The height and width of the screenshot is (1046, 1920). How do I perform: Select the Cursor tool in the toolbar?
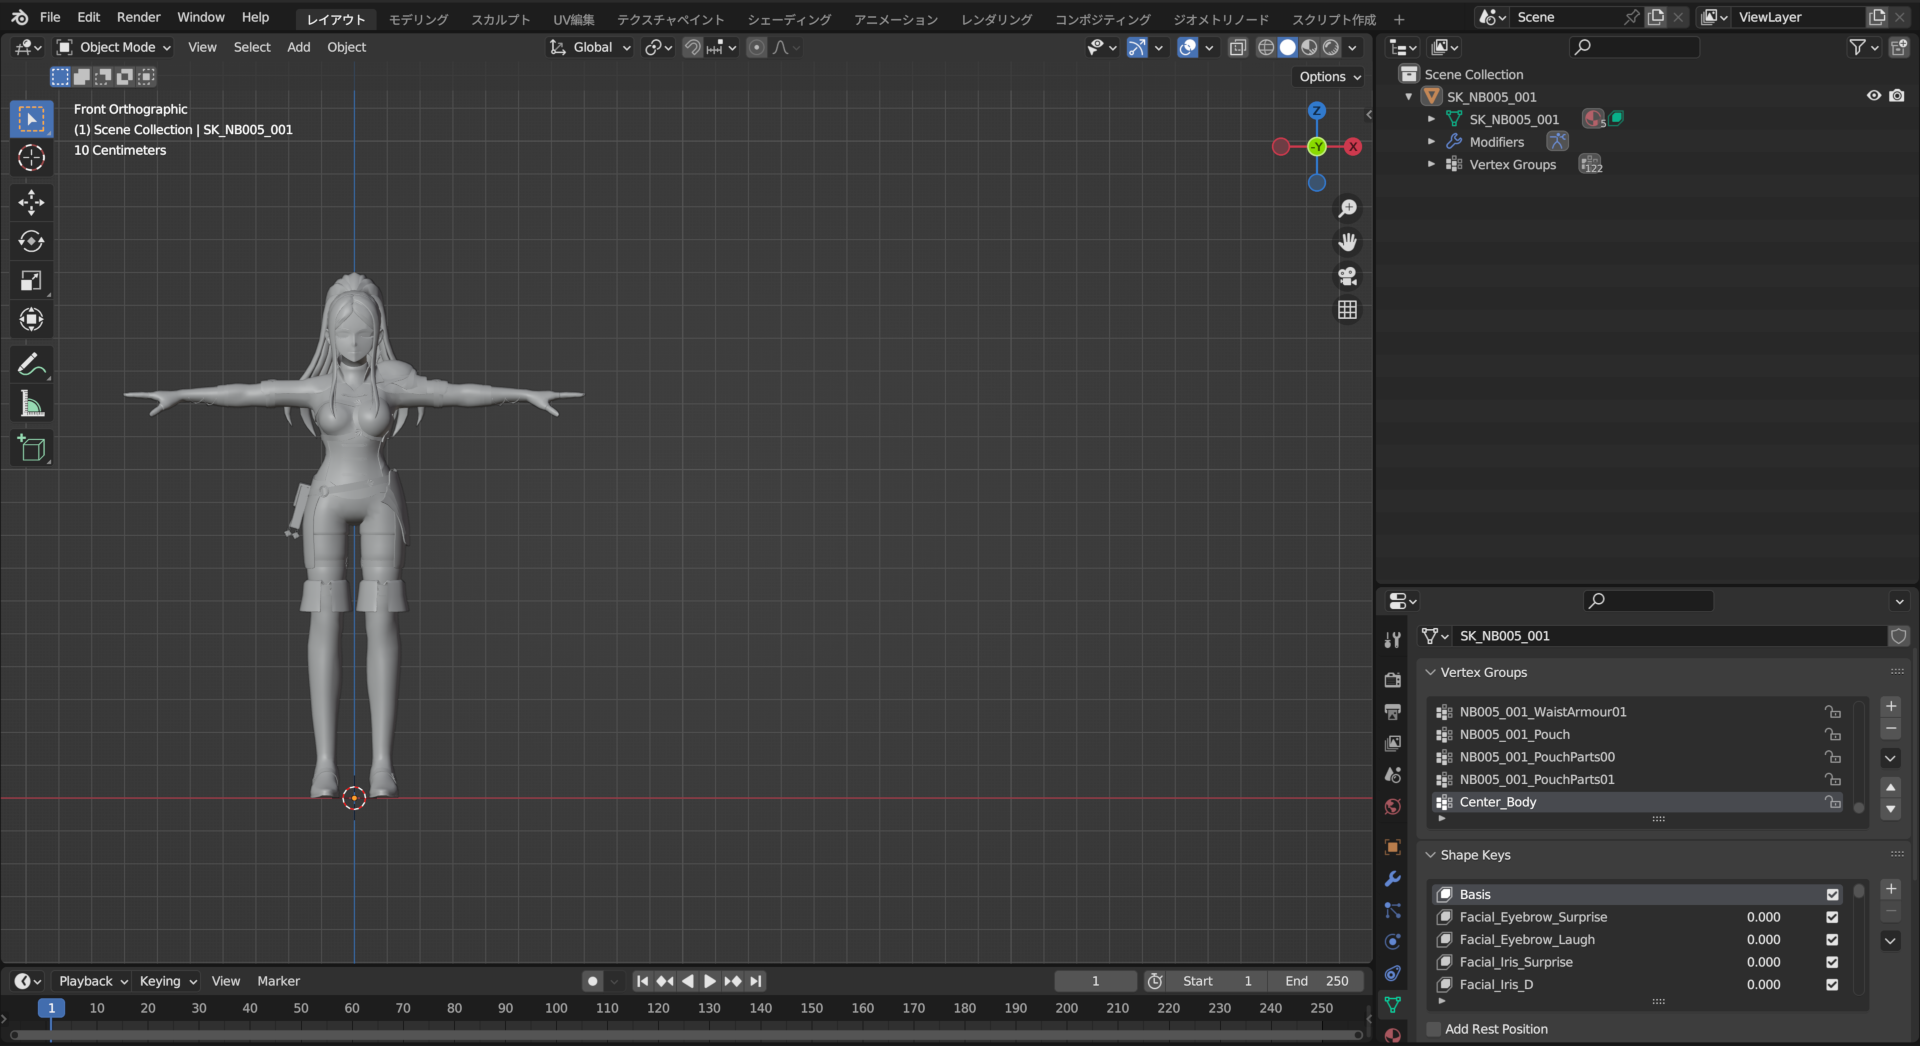tap(32, 158)
